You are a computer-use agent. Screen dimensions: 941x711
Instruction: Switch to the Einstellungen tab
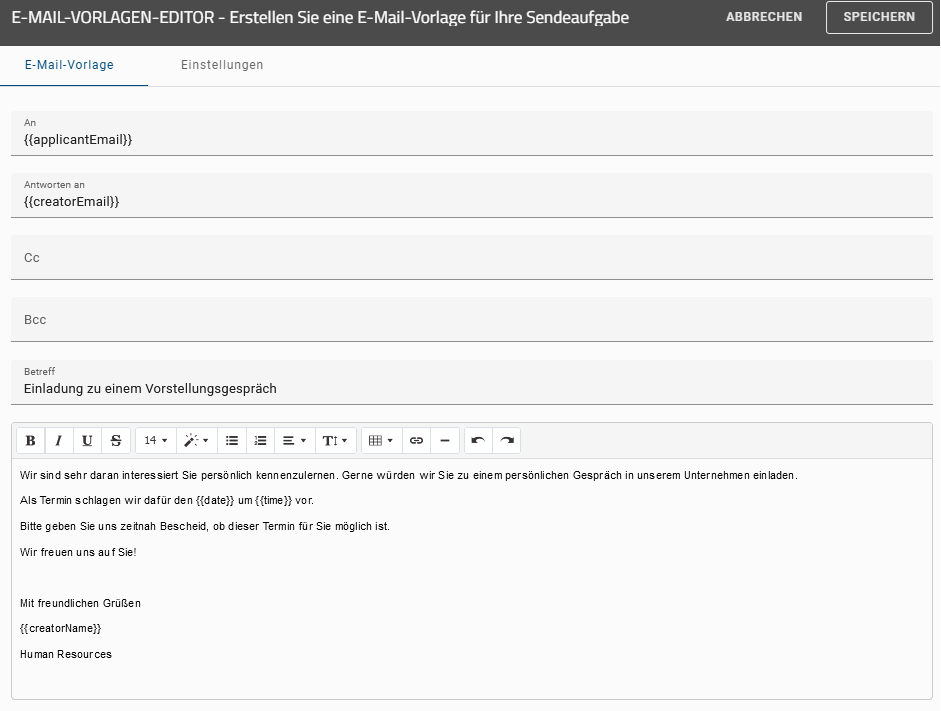point(221,64)
